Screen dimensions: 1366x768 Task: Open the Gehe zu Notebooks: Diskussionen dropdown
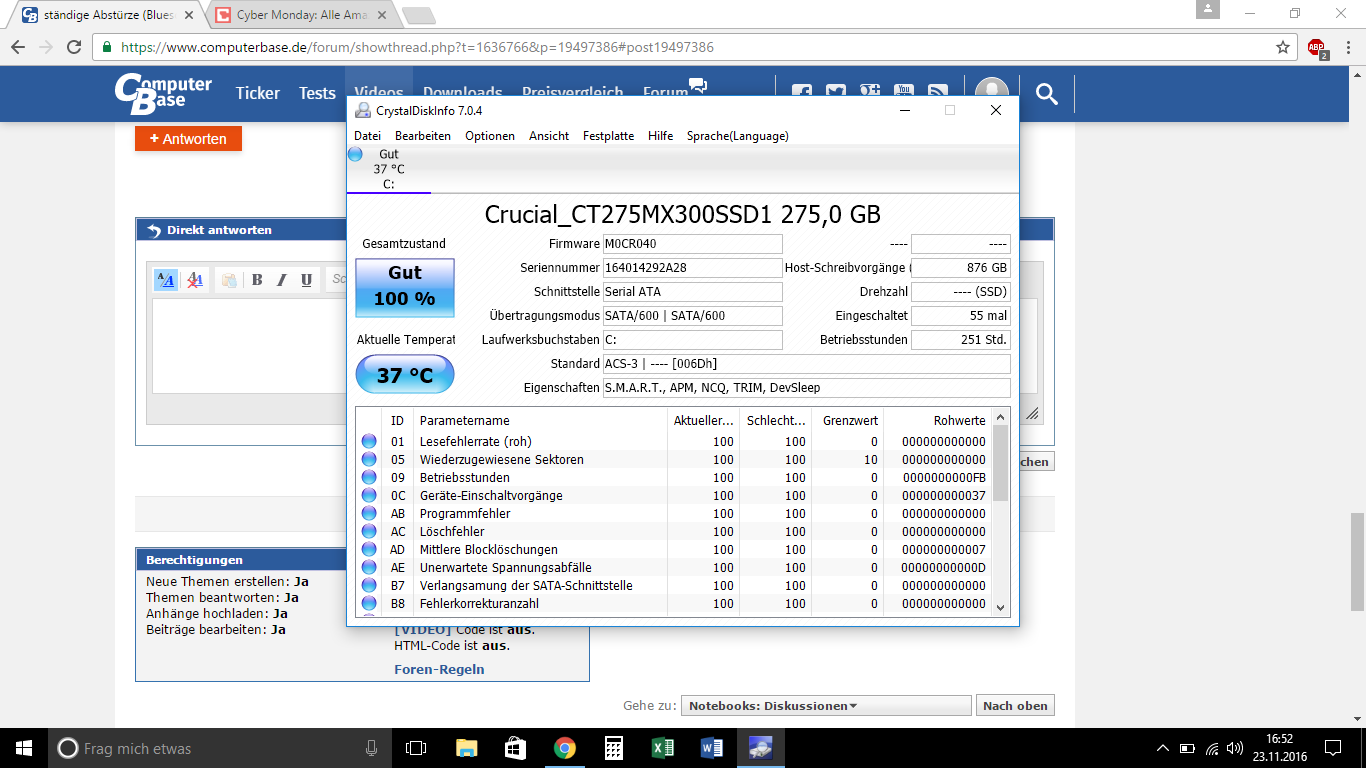(x=826, y=705)
